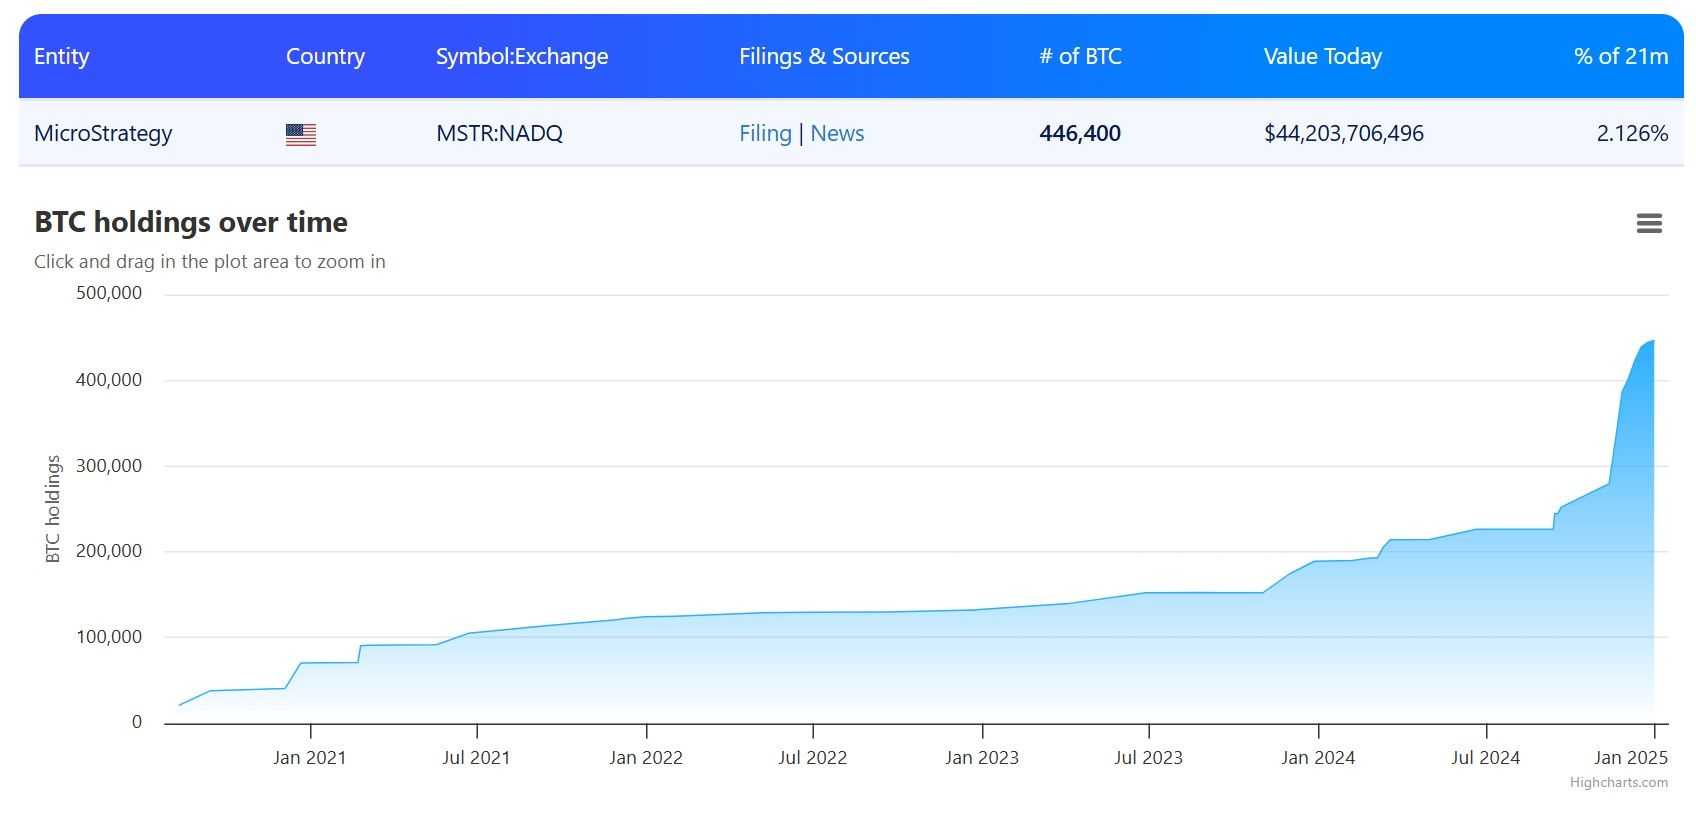Click the Country column header
The width and height of the screenshot is (1696, 825).
pos(325,56)
